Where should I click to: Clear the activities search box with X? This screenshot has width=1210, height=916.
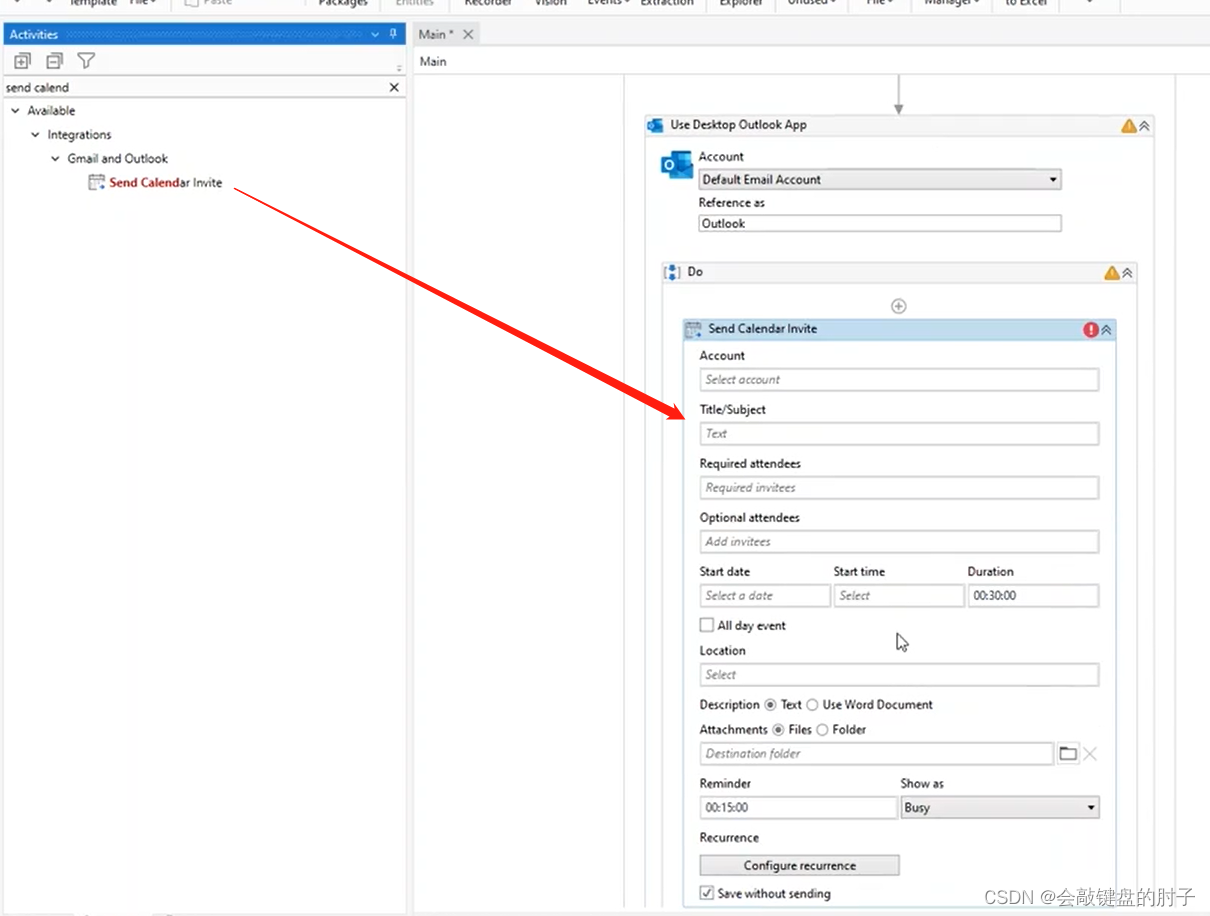(394, 88)
